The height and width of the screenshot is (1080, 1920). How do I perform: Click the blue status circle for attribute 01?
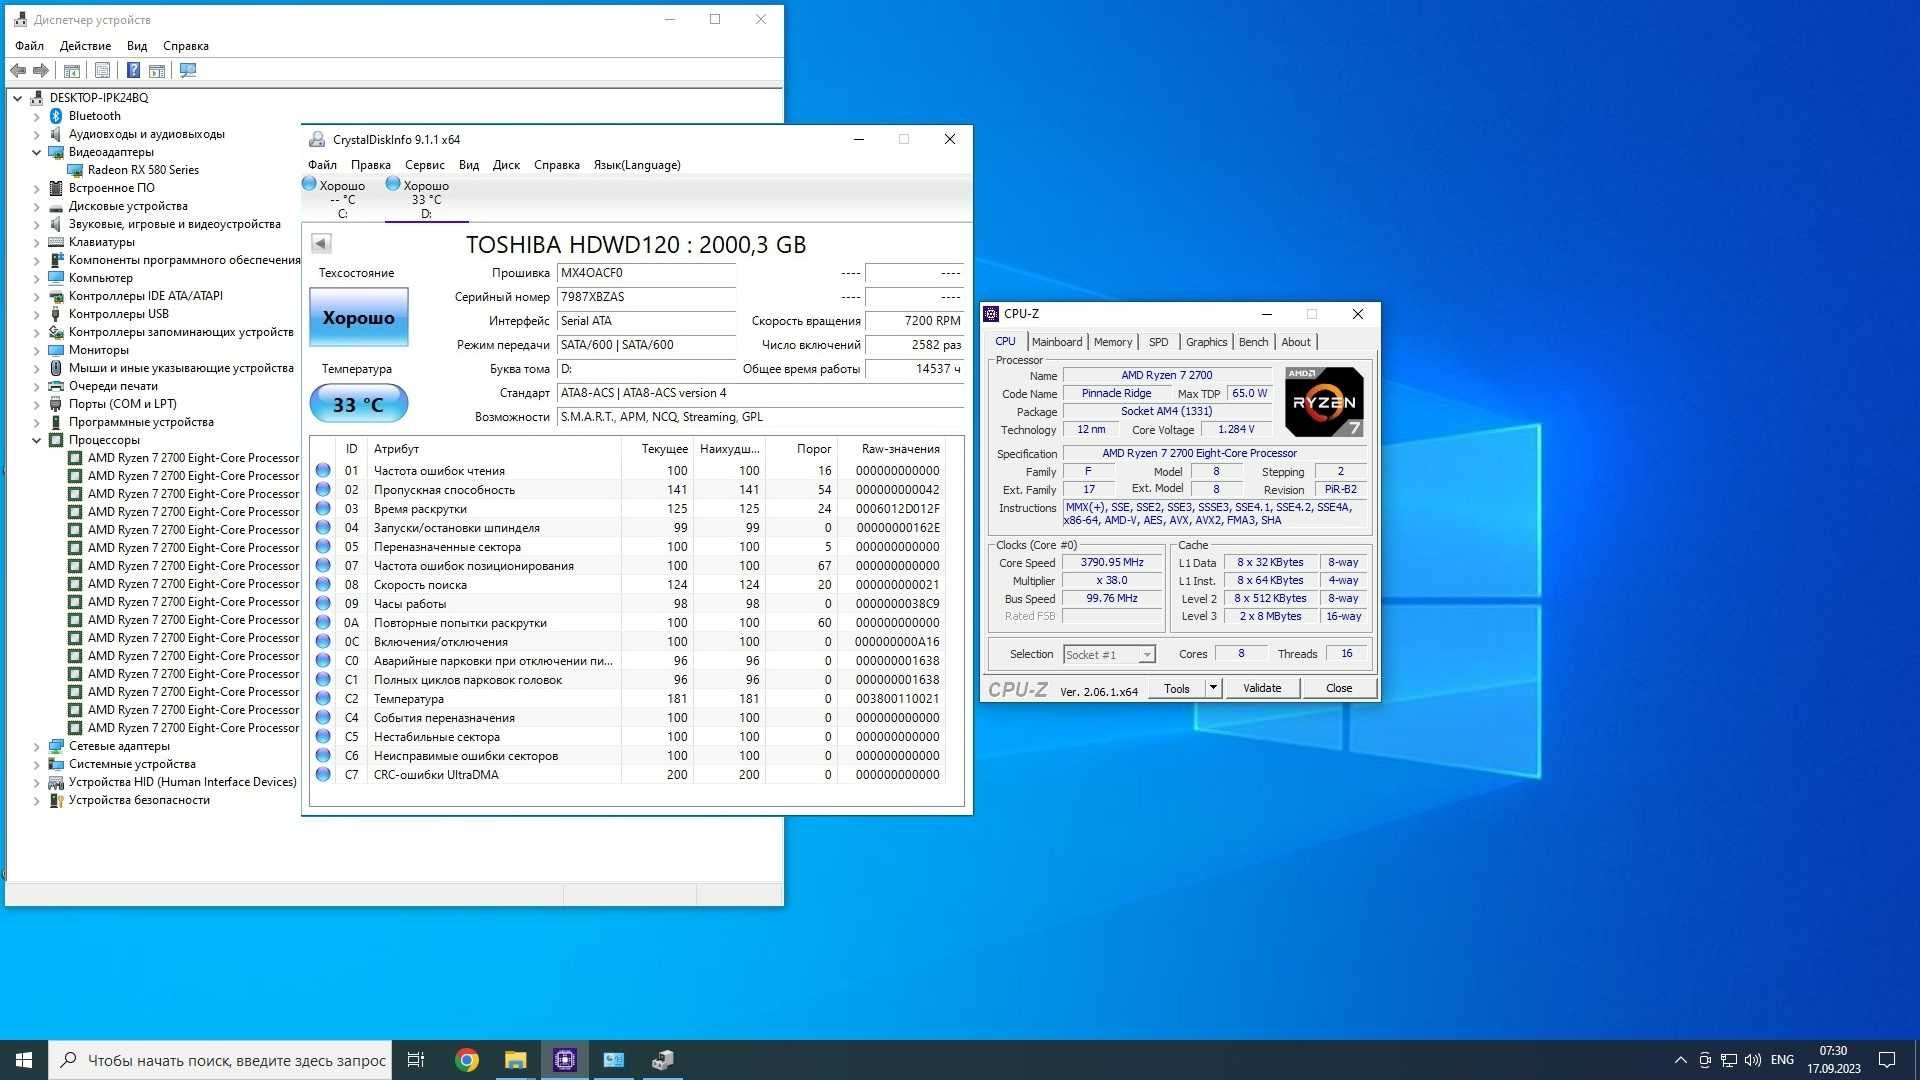click(x=323, y=470)
